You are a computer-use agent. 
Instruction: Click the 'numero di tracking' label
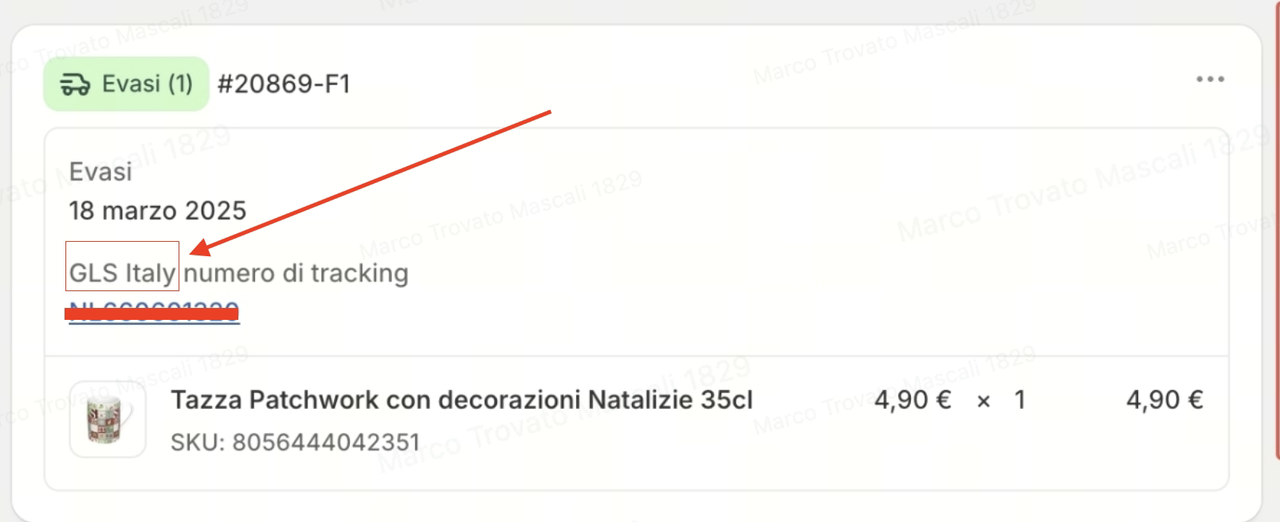coord(296,272)
